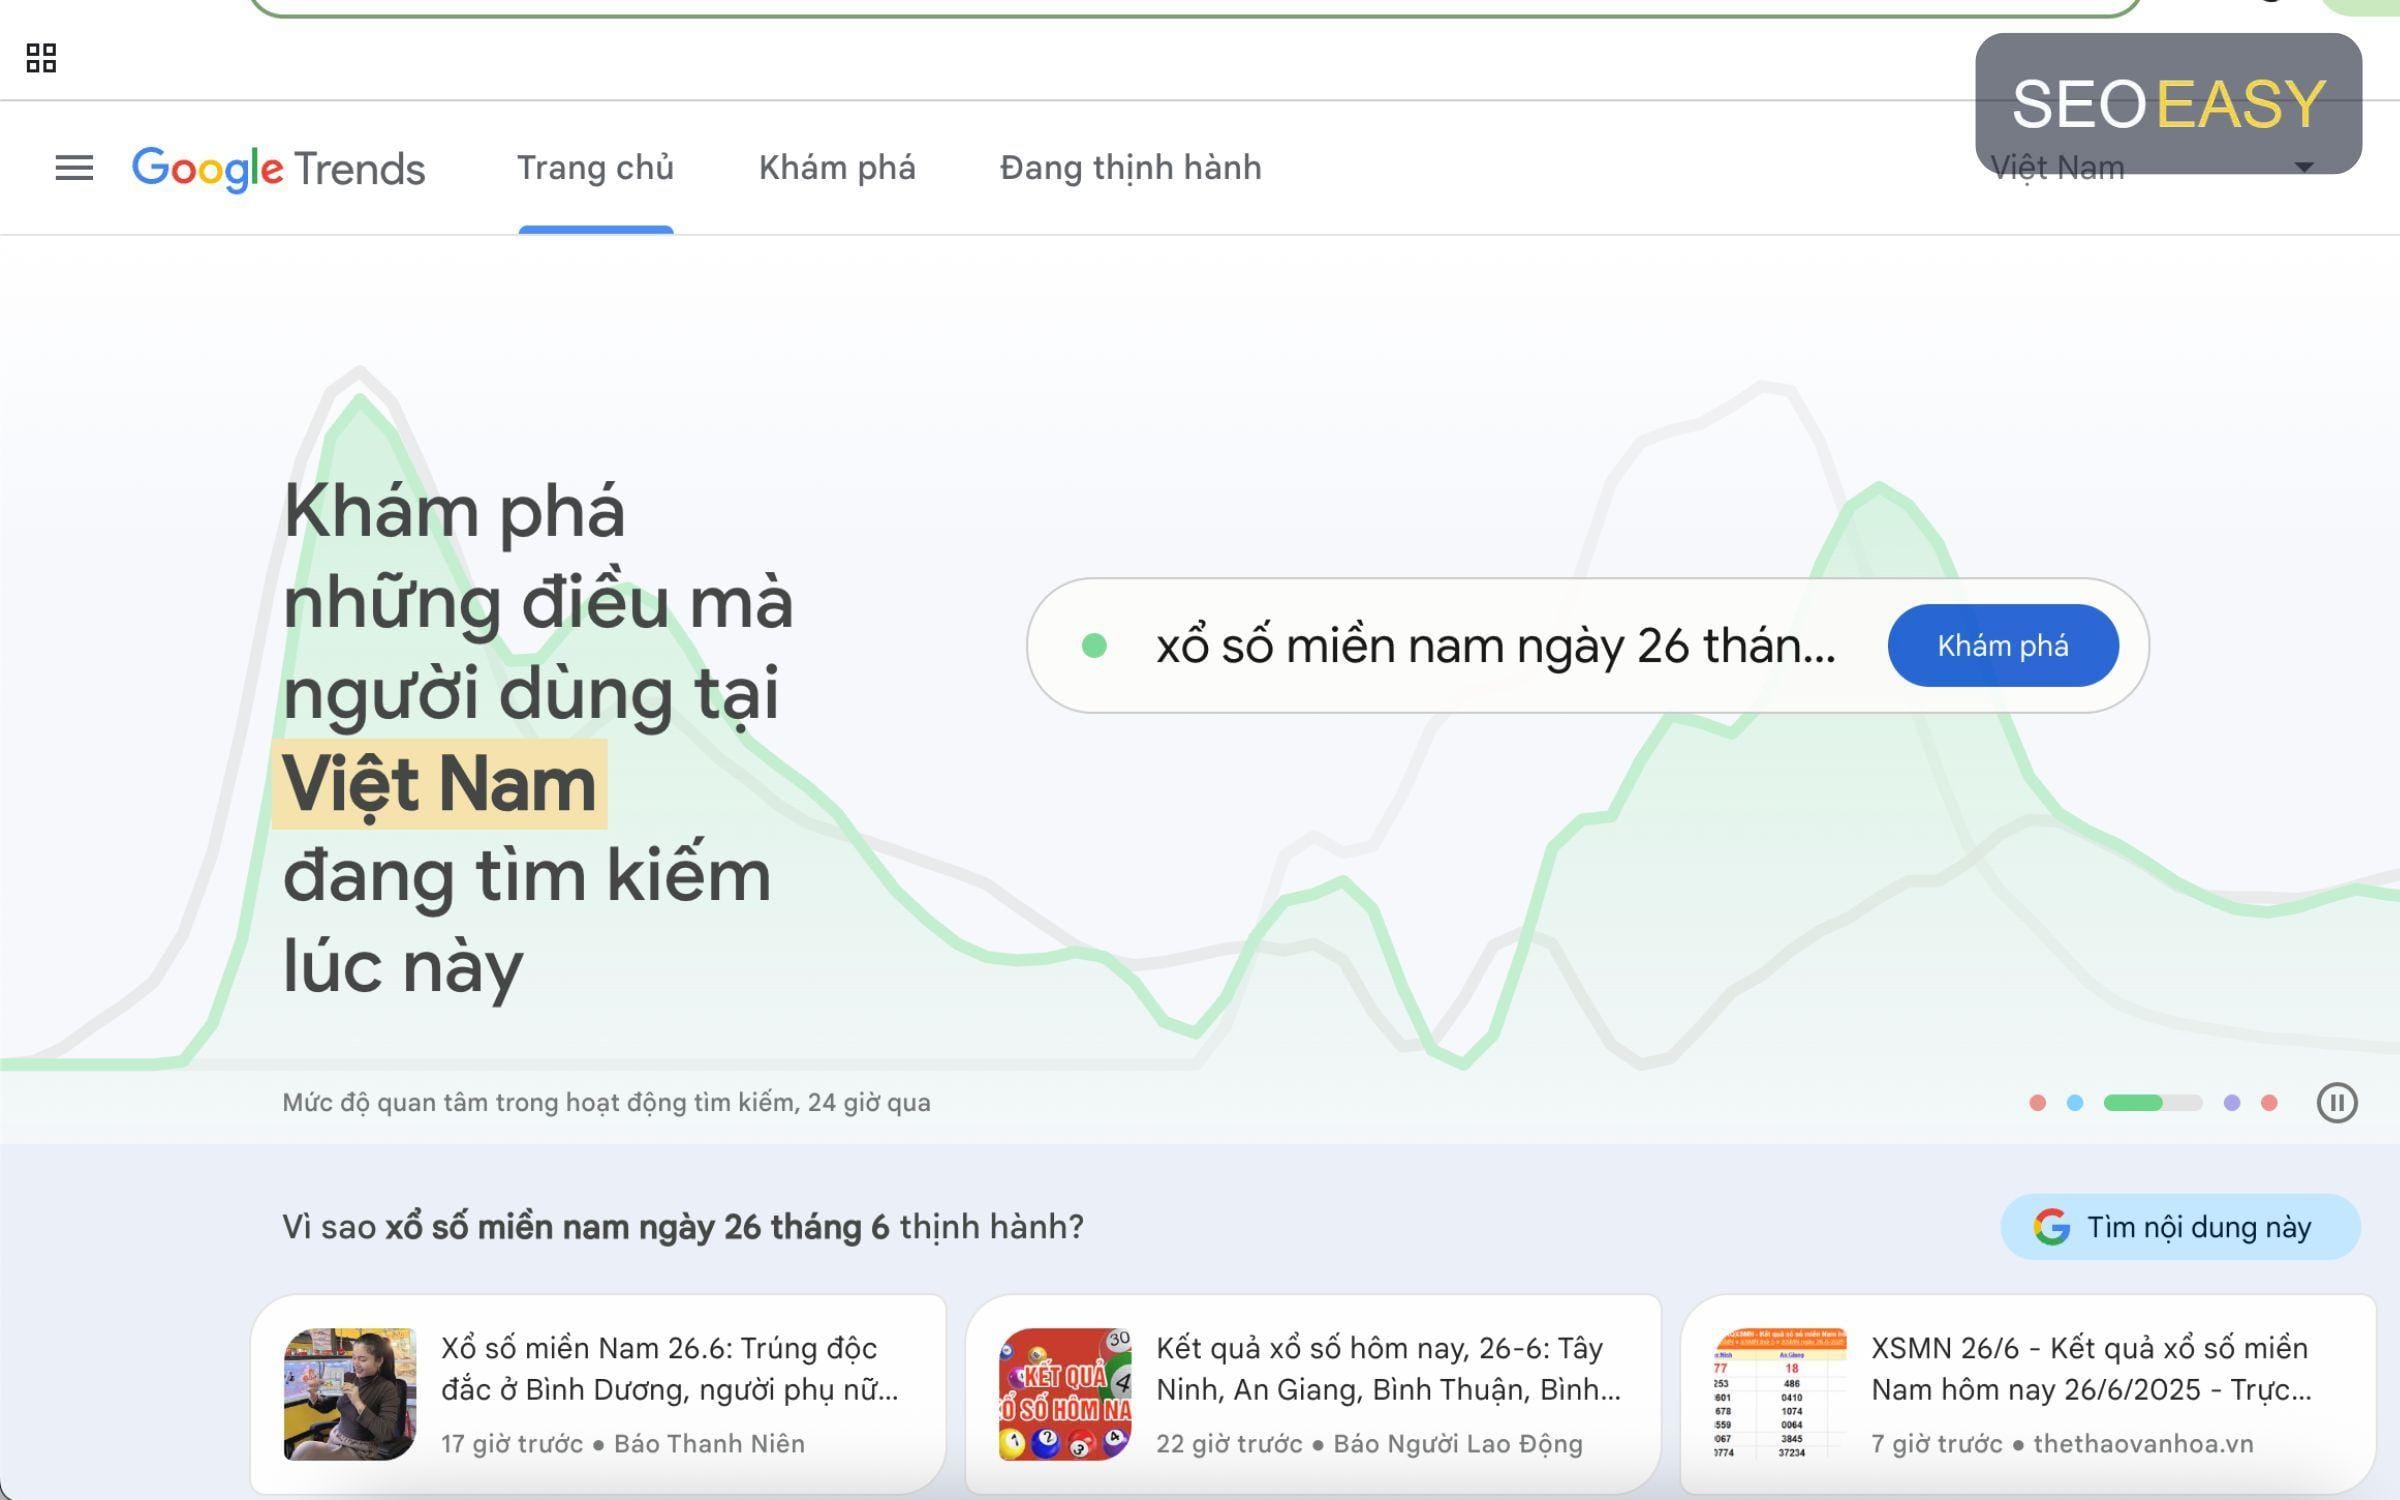This screenshot has height=1500, width=2400.
Task: Open the Đang thịnh hành tab
Action: click(x=1131, y=168)
